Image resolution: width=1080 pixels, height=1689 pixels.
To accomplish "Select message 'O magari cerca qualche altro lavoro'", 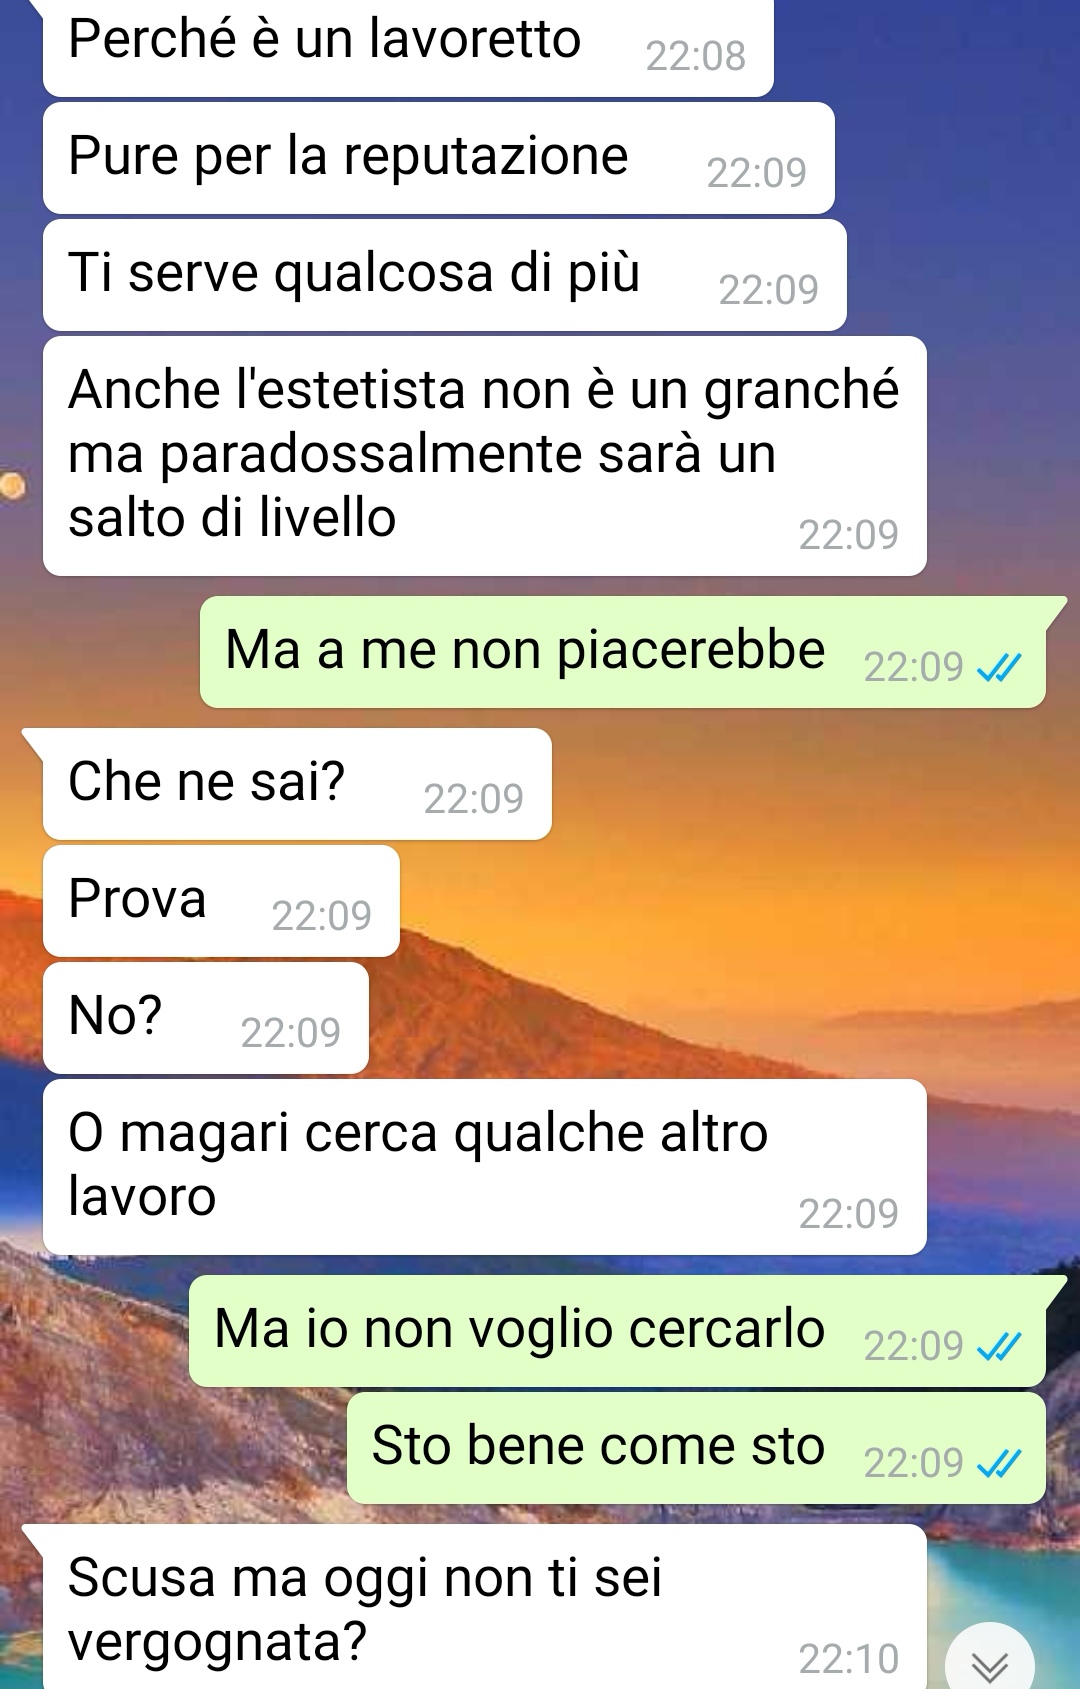I will pyautogui.click(x=485, y=1167).
